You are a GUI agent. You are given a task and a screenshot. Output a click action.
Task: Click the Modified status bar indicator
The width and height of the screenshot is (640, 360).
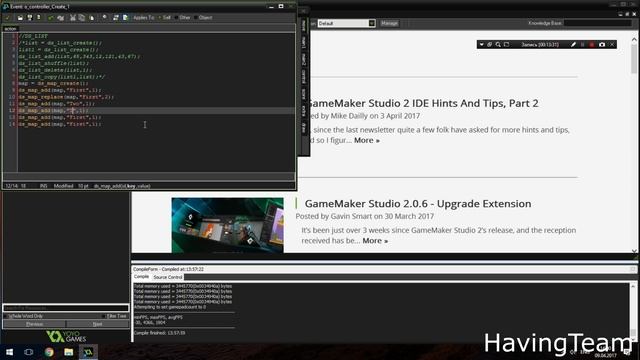[63, 186]
